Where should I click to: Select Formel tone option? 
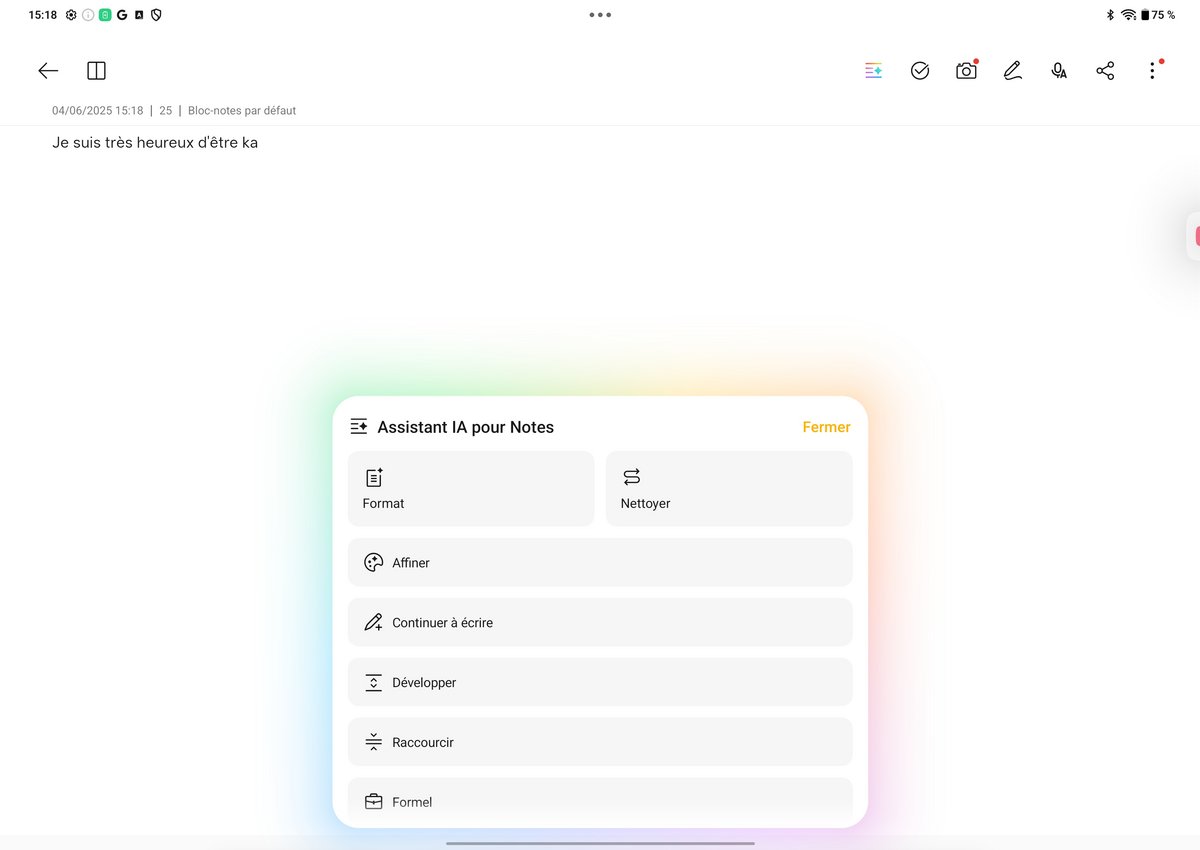pyautogui.click(x=600, y=801)
